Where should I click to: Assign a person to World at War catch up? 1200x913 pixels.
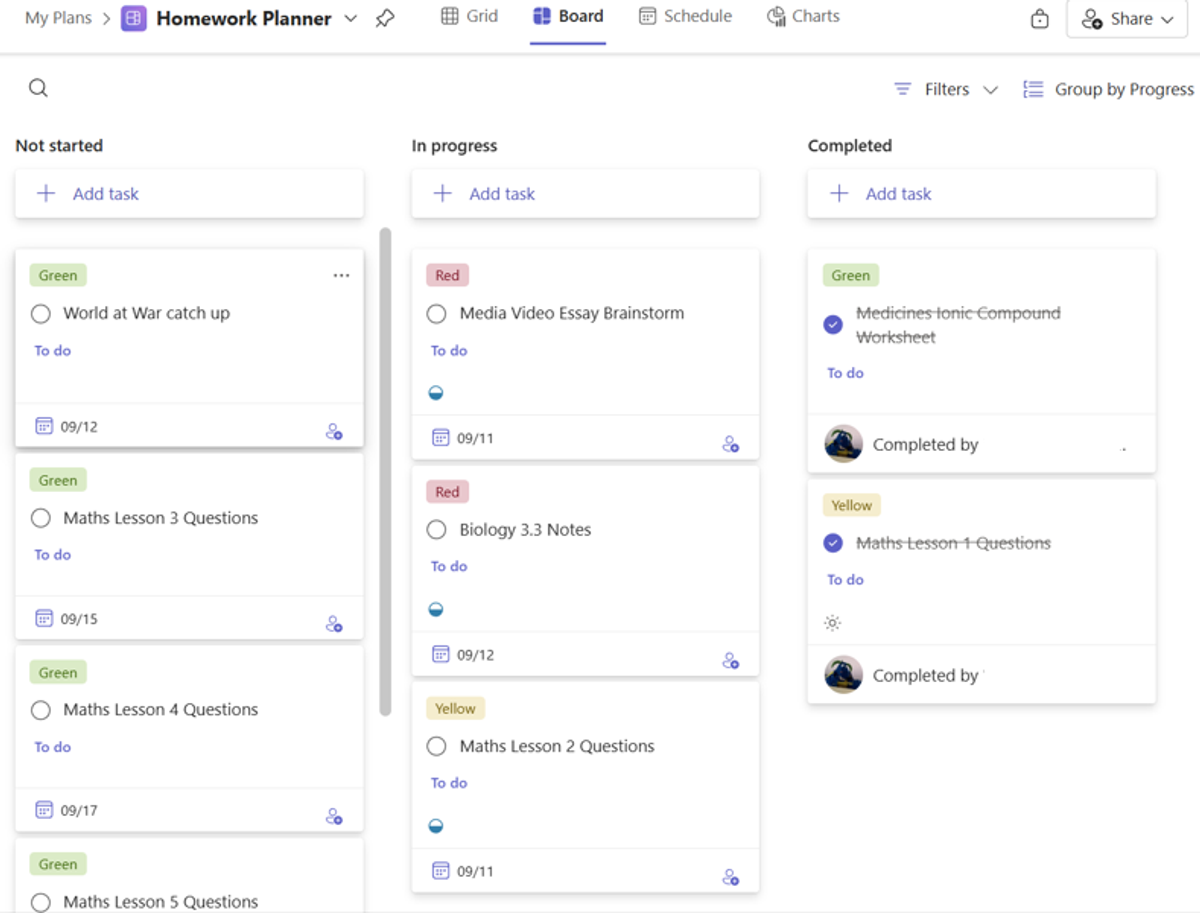tap(334, 432)
